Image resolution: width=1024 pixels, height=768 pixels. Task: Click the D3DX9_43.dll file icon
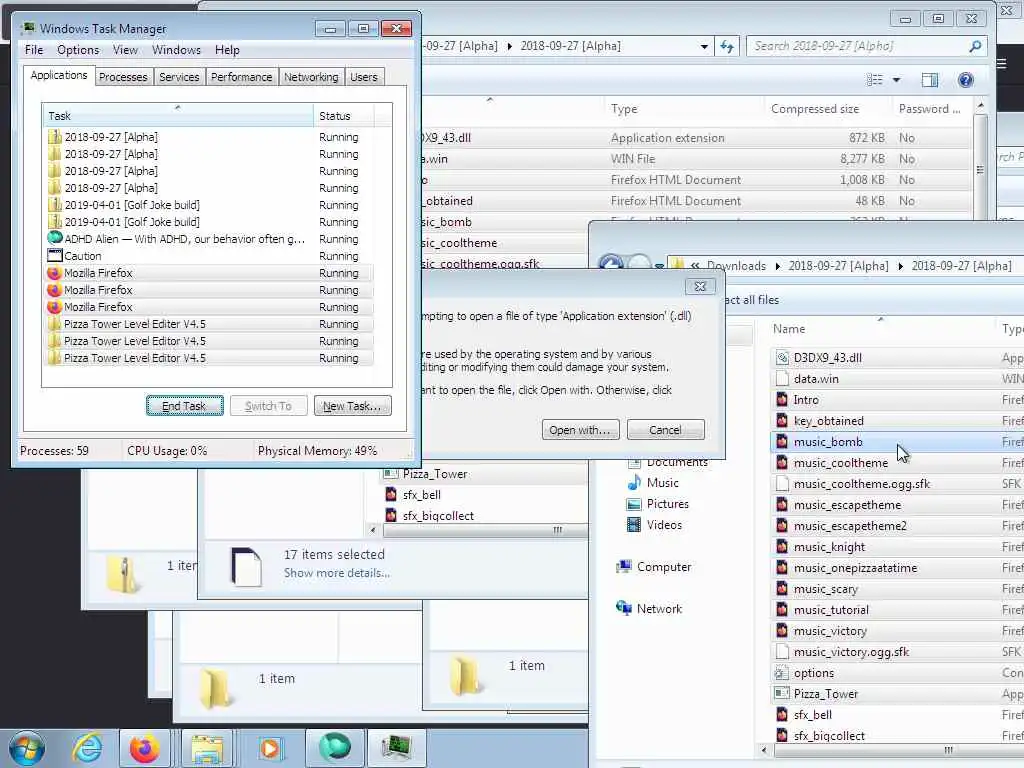click(x=782, y=358)
